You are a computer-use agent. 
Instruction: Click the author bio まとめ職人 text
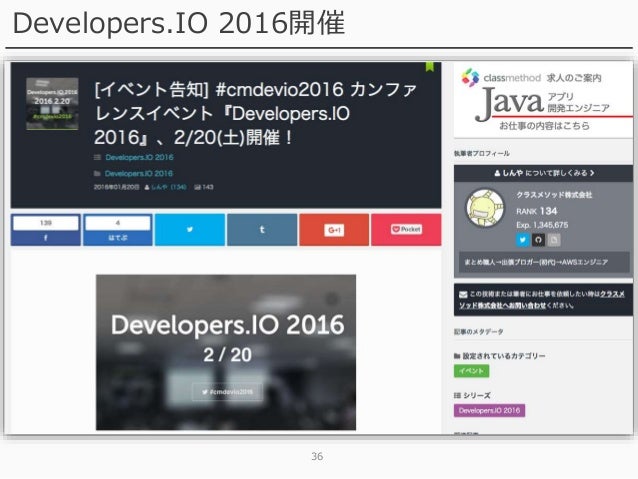pyautogui.click(x=536, y=262)
